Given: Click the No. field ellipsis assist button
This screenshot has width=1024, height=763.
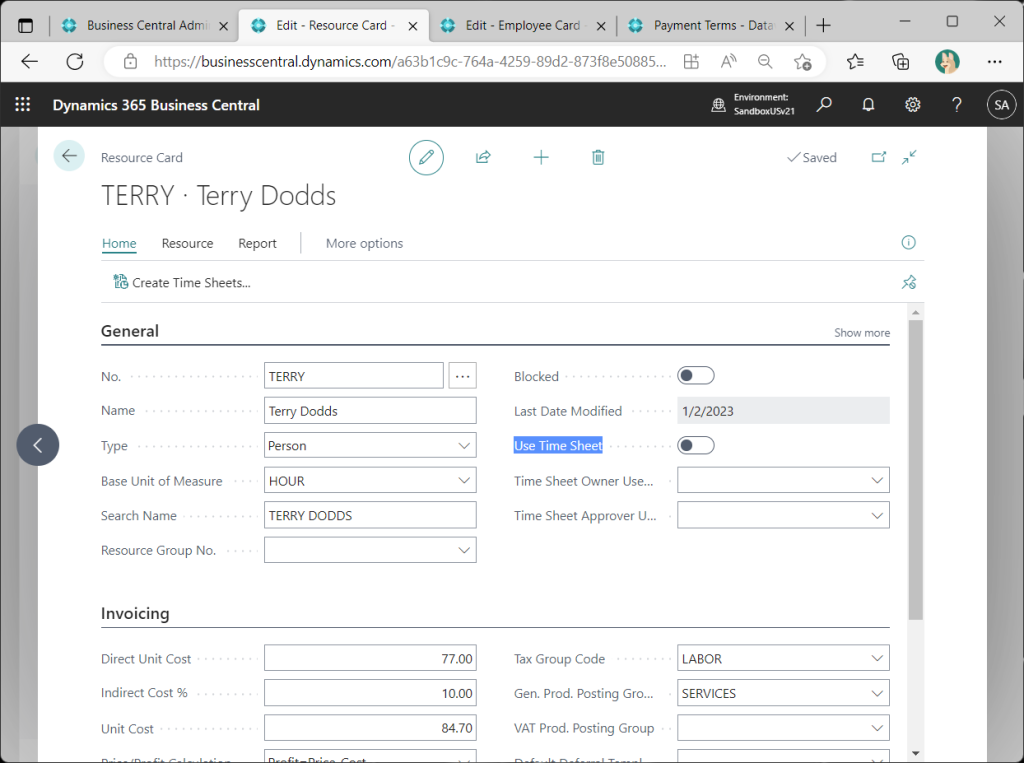Looking at the screenshot, I should click(462, 376).
